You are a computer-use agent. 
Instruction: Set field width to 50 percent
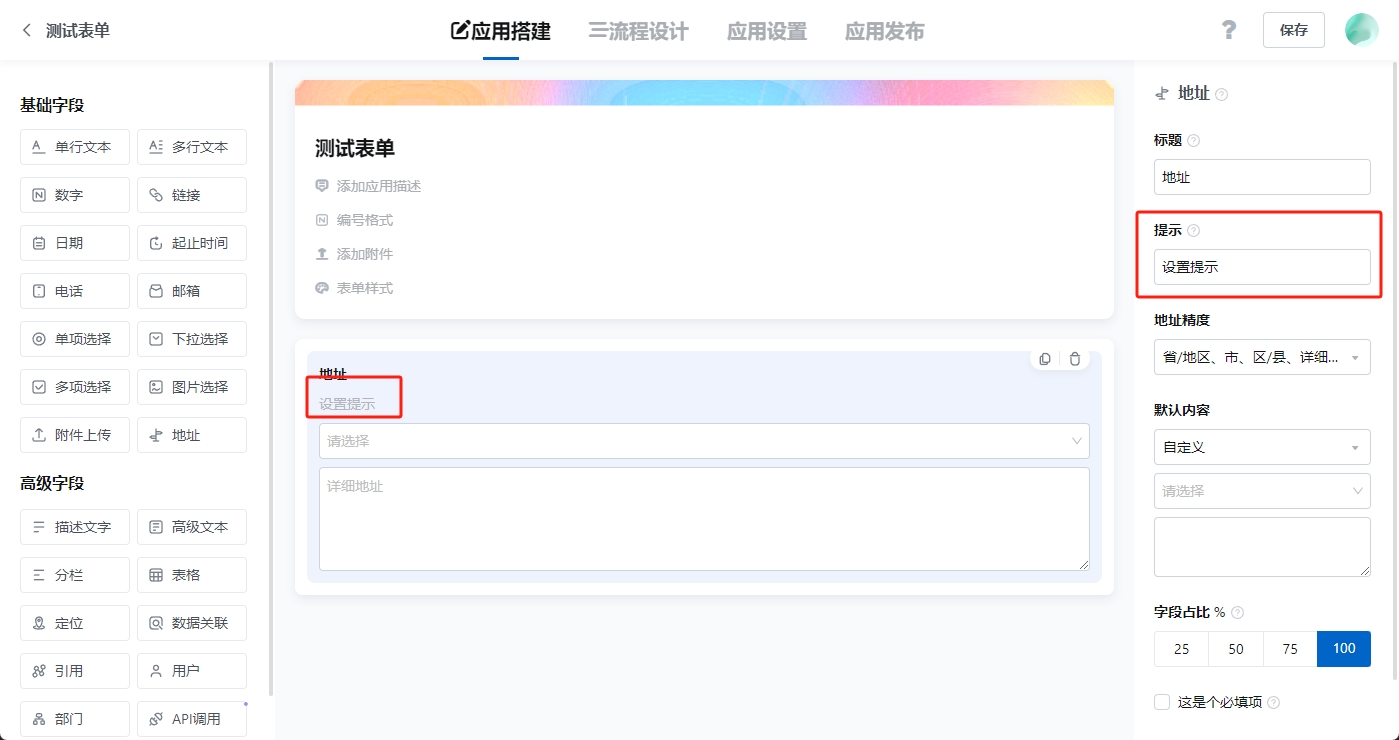[1236, 649]
